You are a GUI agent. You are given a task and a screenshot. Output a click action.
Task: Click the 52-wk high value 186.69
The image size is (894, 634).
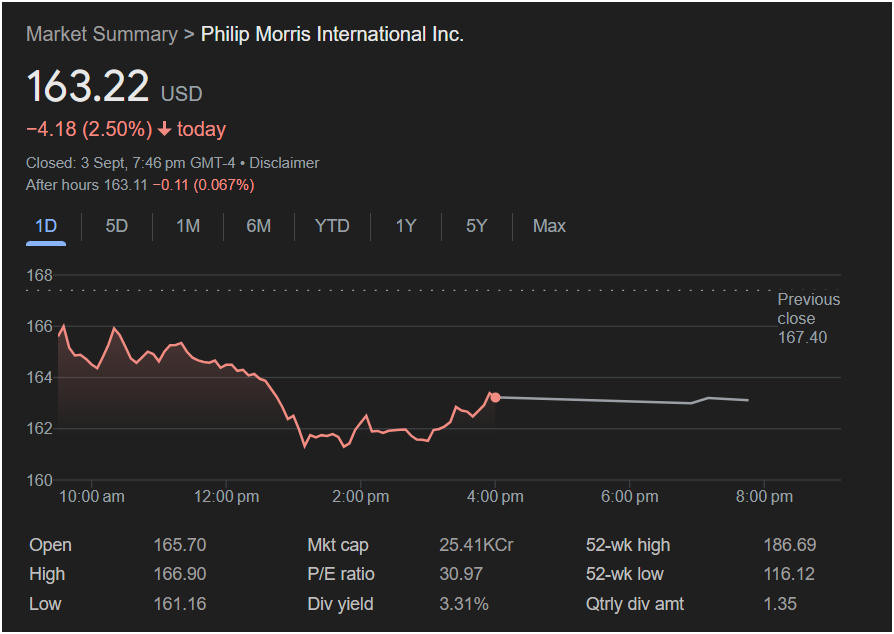pyautogui.click(x=790, y=545)
